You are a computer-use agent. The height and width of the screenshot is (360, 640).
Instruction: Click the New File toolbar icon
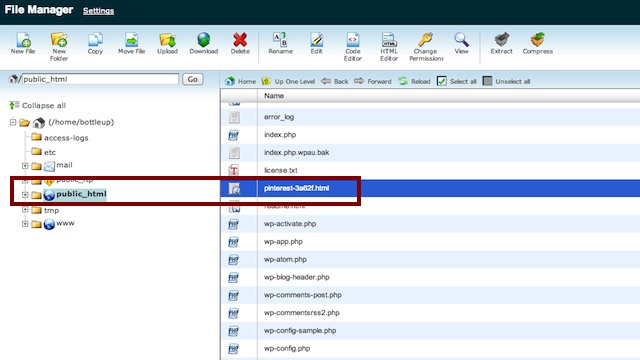[x=23, y=44]
